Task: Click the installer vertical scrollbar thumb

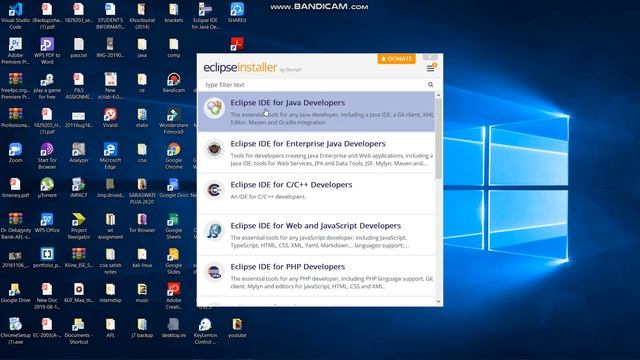Action: (x=438, y=138)
